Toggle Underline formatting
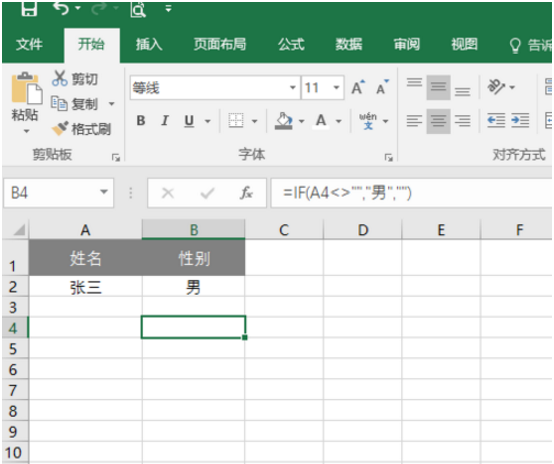The width and height of the screenshot is (554, 464). click(189, 121)
